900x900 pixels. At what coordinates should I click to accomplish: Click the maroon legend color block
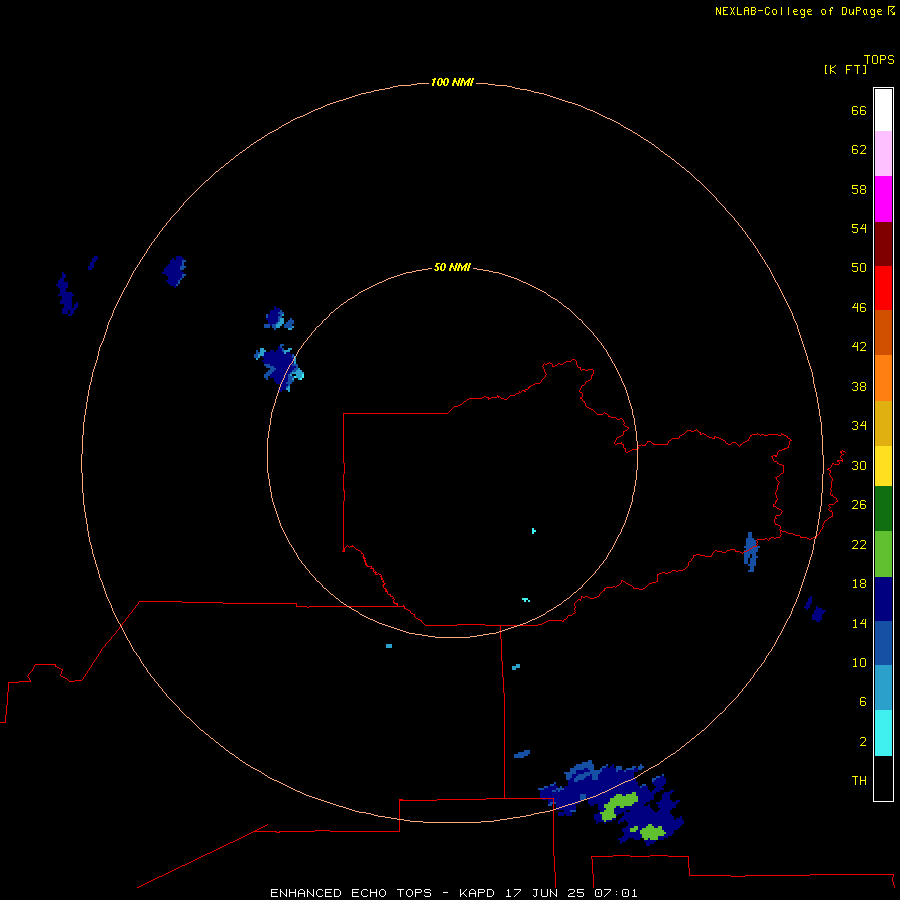tap(883, 243)
